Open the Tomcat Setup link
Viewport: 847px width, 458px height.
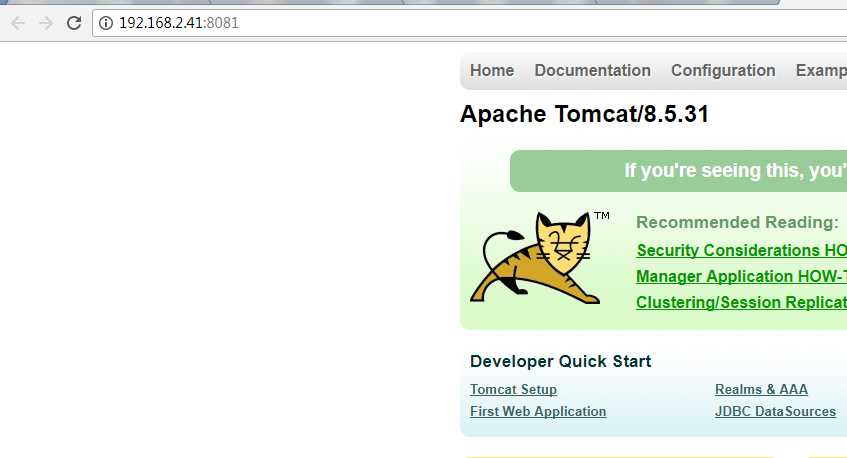513,389
